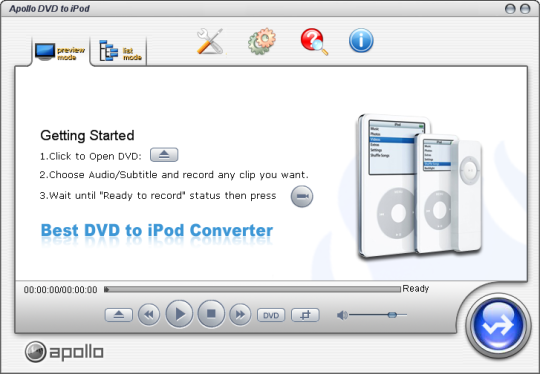Open the DVD menu button

click(271, 315)
